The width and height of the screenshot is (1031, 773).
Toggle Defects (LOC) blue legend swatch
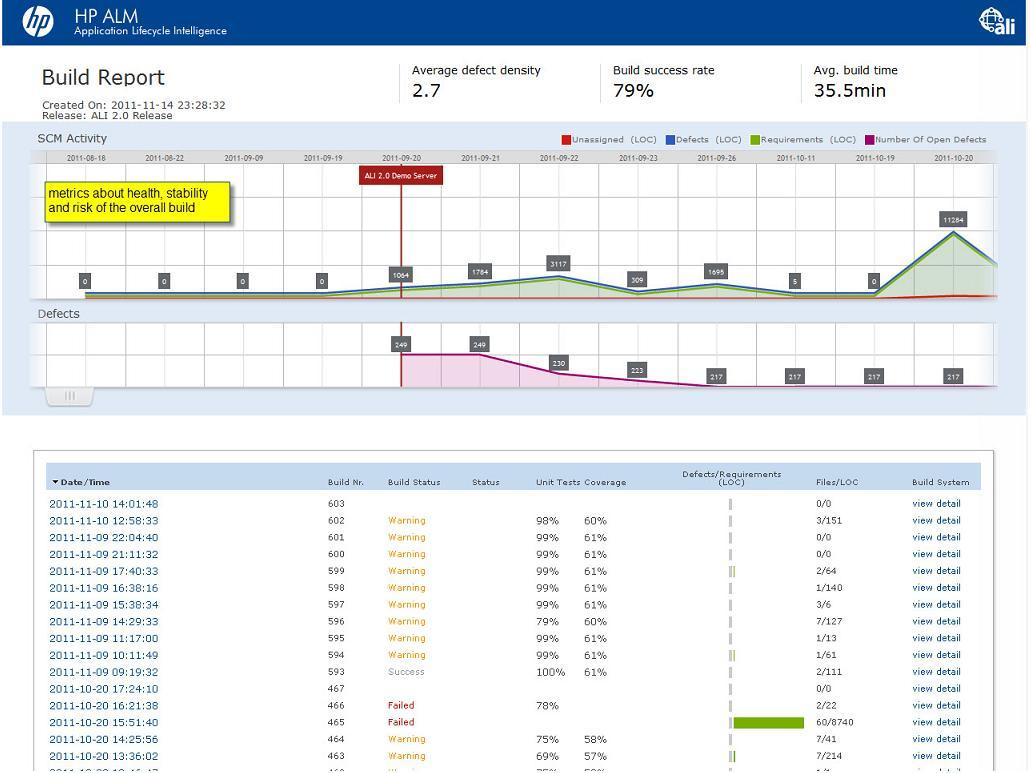670,140
